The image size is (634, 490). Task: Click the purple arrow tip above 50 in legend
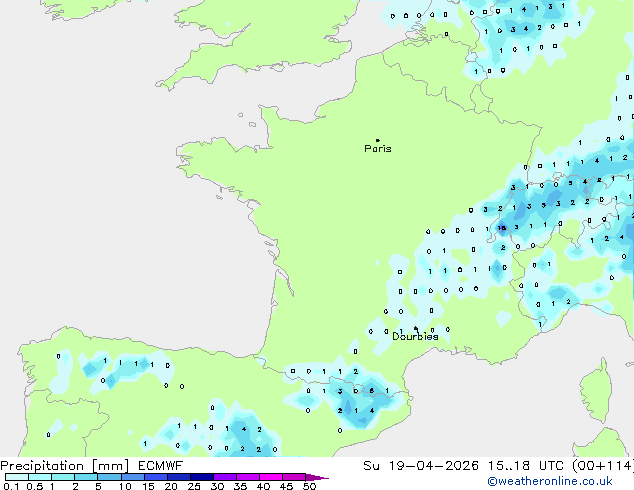(317, 477)
